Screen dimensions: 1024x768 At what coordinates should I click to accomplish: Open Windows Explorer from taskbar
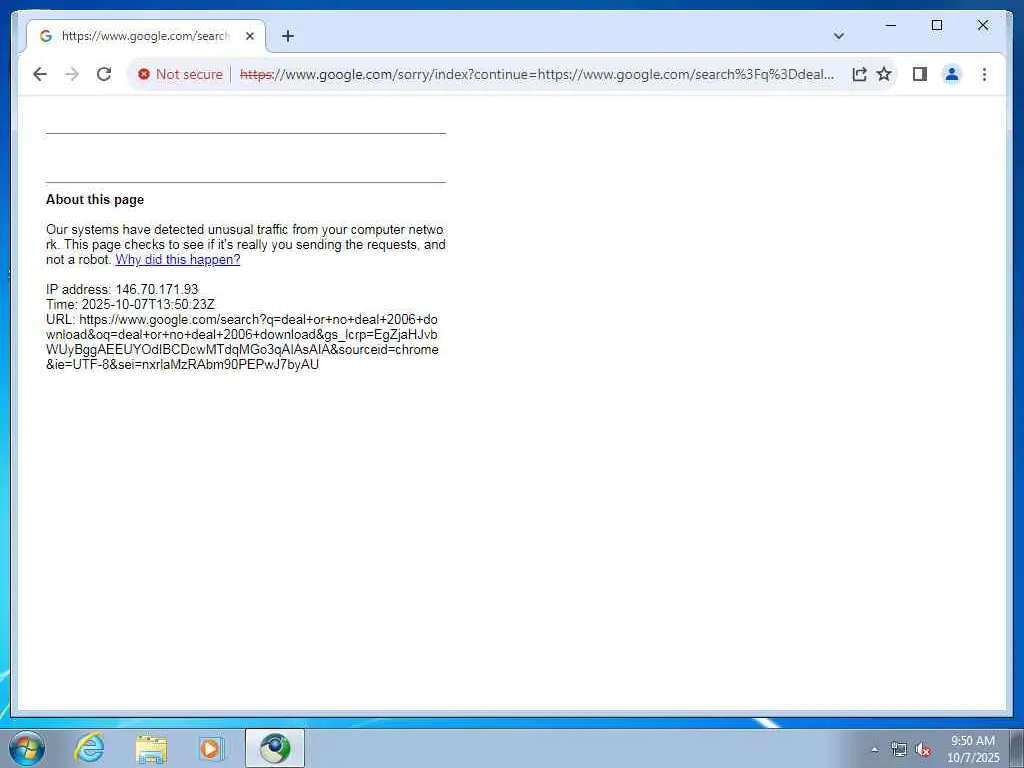point(151,748)
